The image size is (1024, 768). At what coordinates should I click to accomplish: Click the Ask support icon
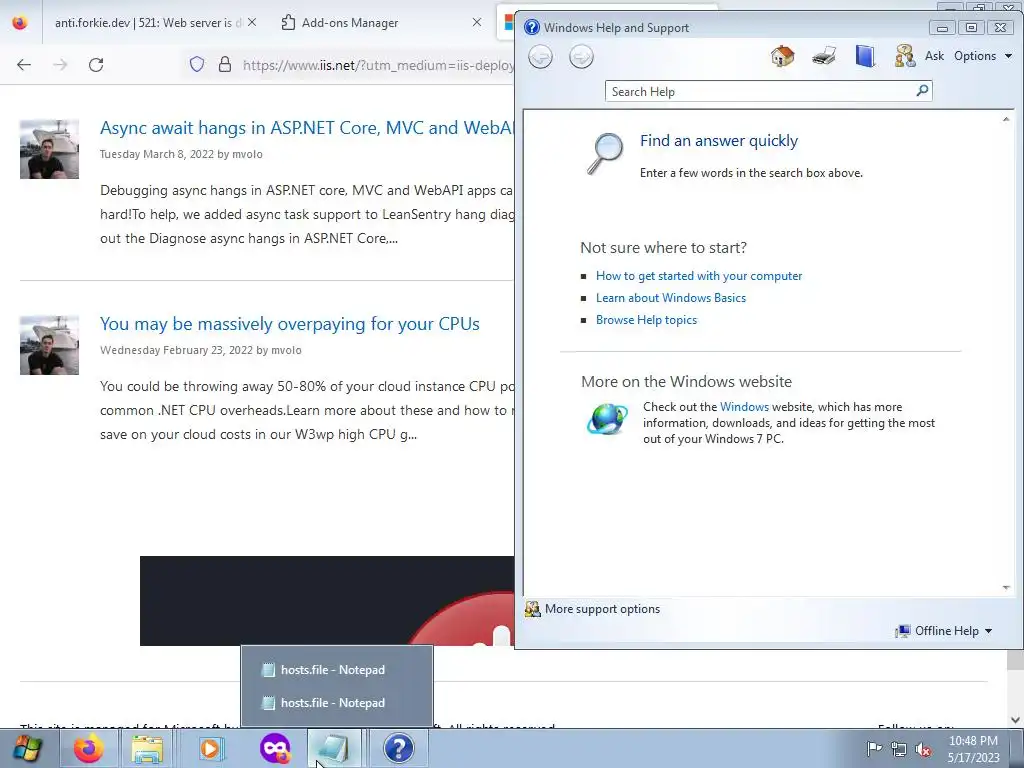click(x=905, y=56)
